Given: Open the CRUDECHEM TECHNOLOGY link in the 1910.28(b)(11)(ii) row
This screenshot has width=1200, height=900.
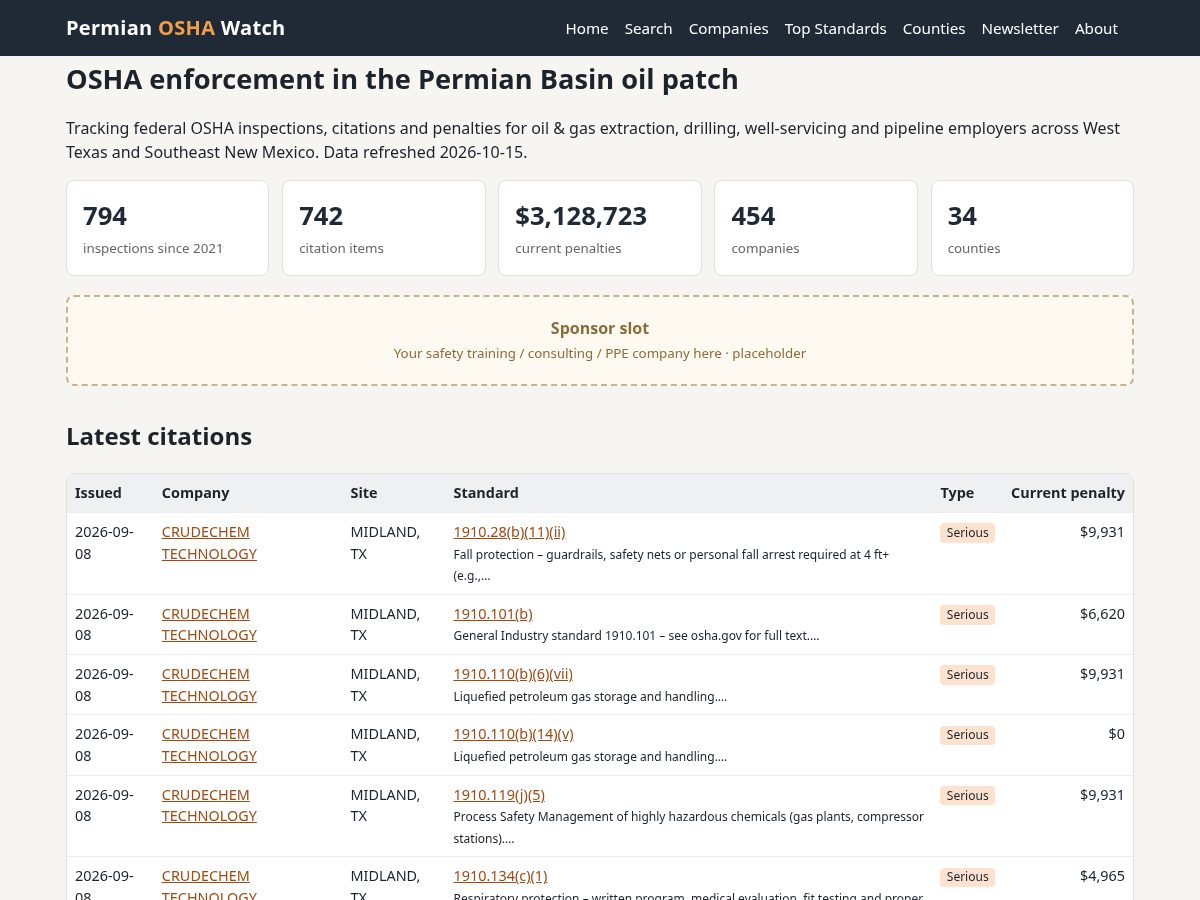Looking at the screenshot, I should coord(209,543).
